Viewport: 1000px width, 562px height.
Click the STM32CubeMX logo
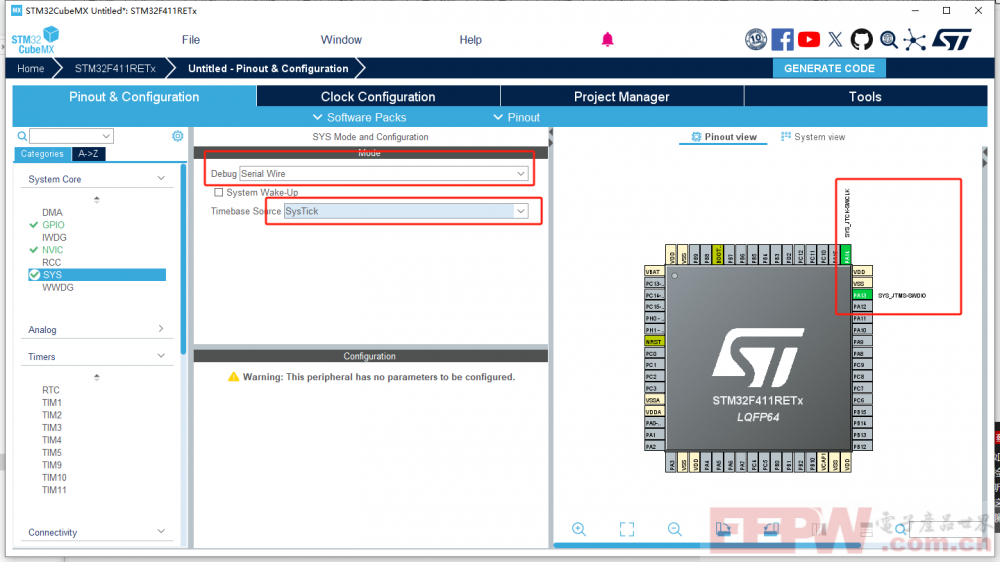35,40
